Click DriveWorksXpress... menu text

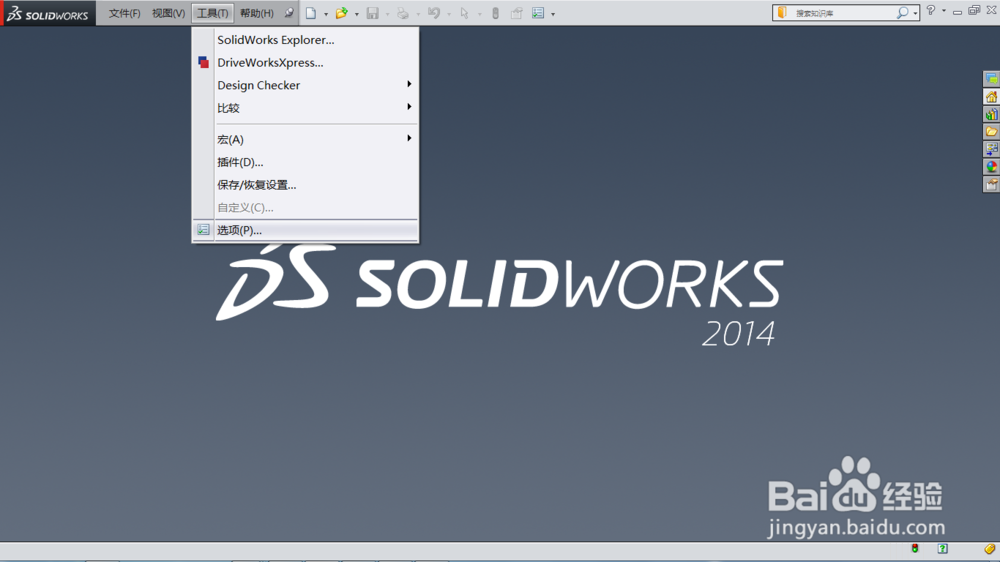[x=270, y=63]
